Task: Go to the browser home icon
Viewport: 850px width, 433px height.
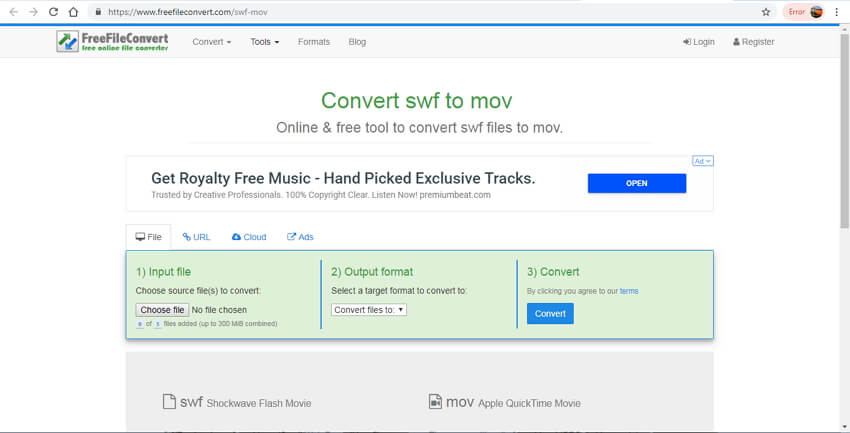Action: (x=74, y=12)
